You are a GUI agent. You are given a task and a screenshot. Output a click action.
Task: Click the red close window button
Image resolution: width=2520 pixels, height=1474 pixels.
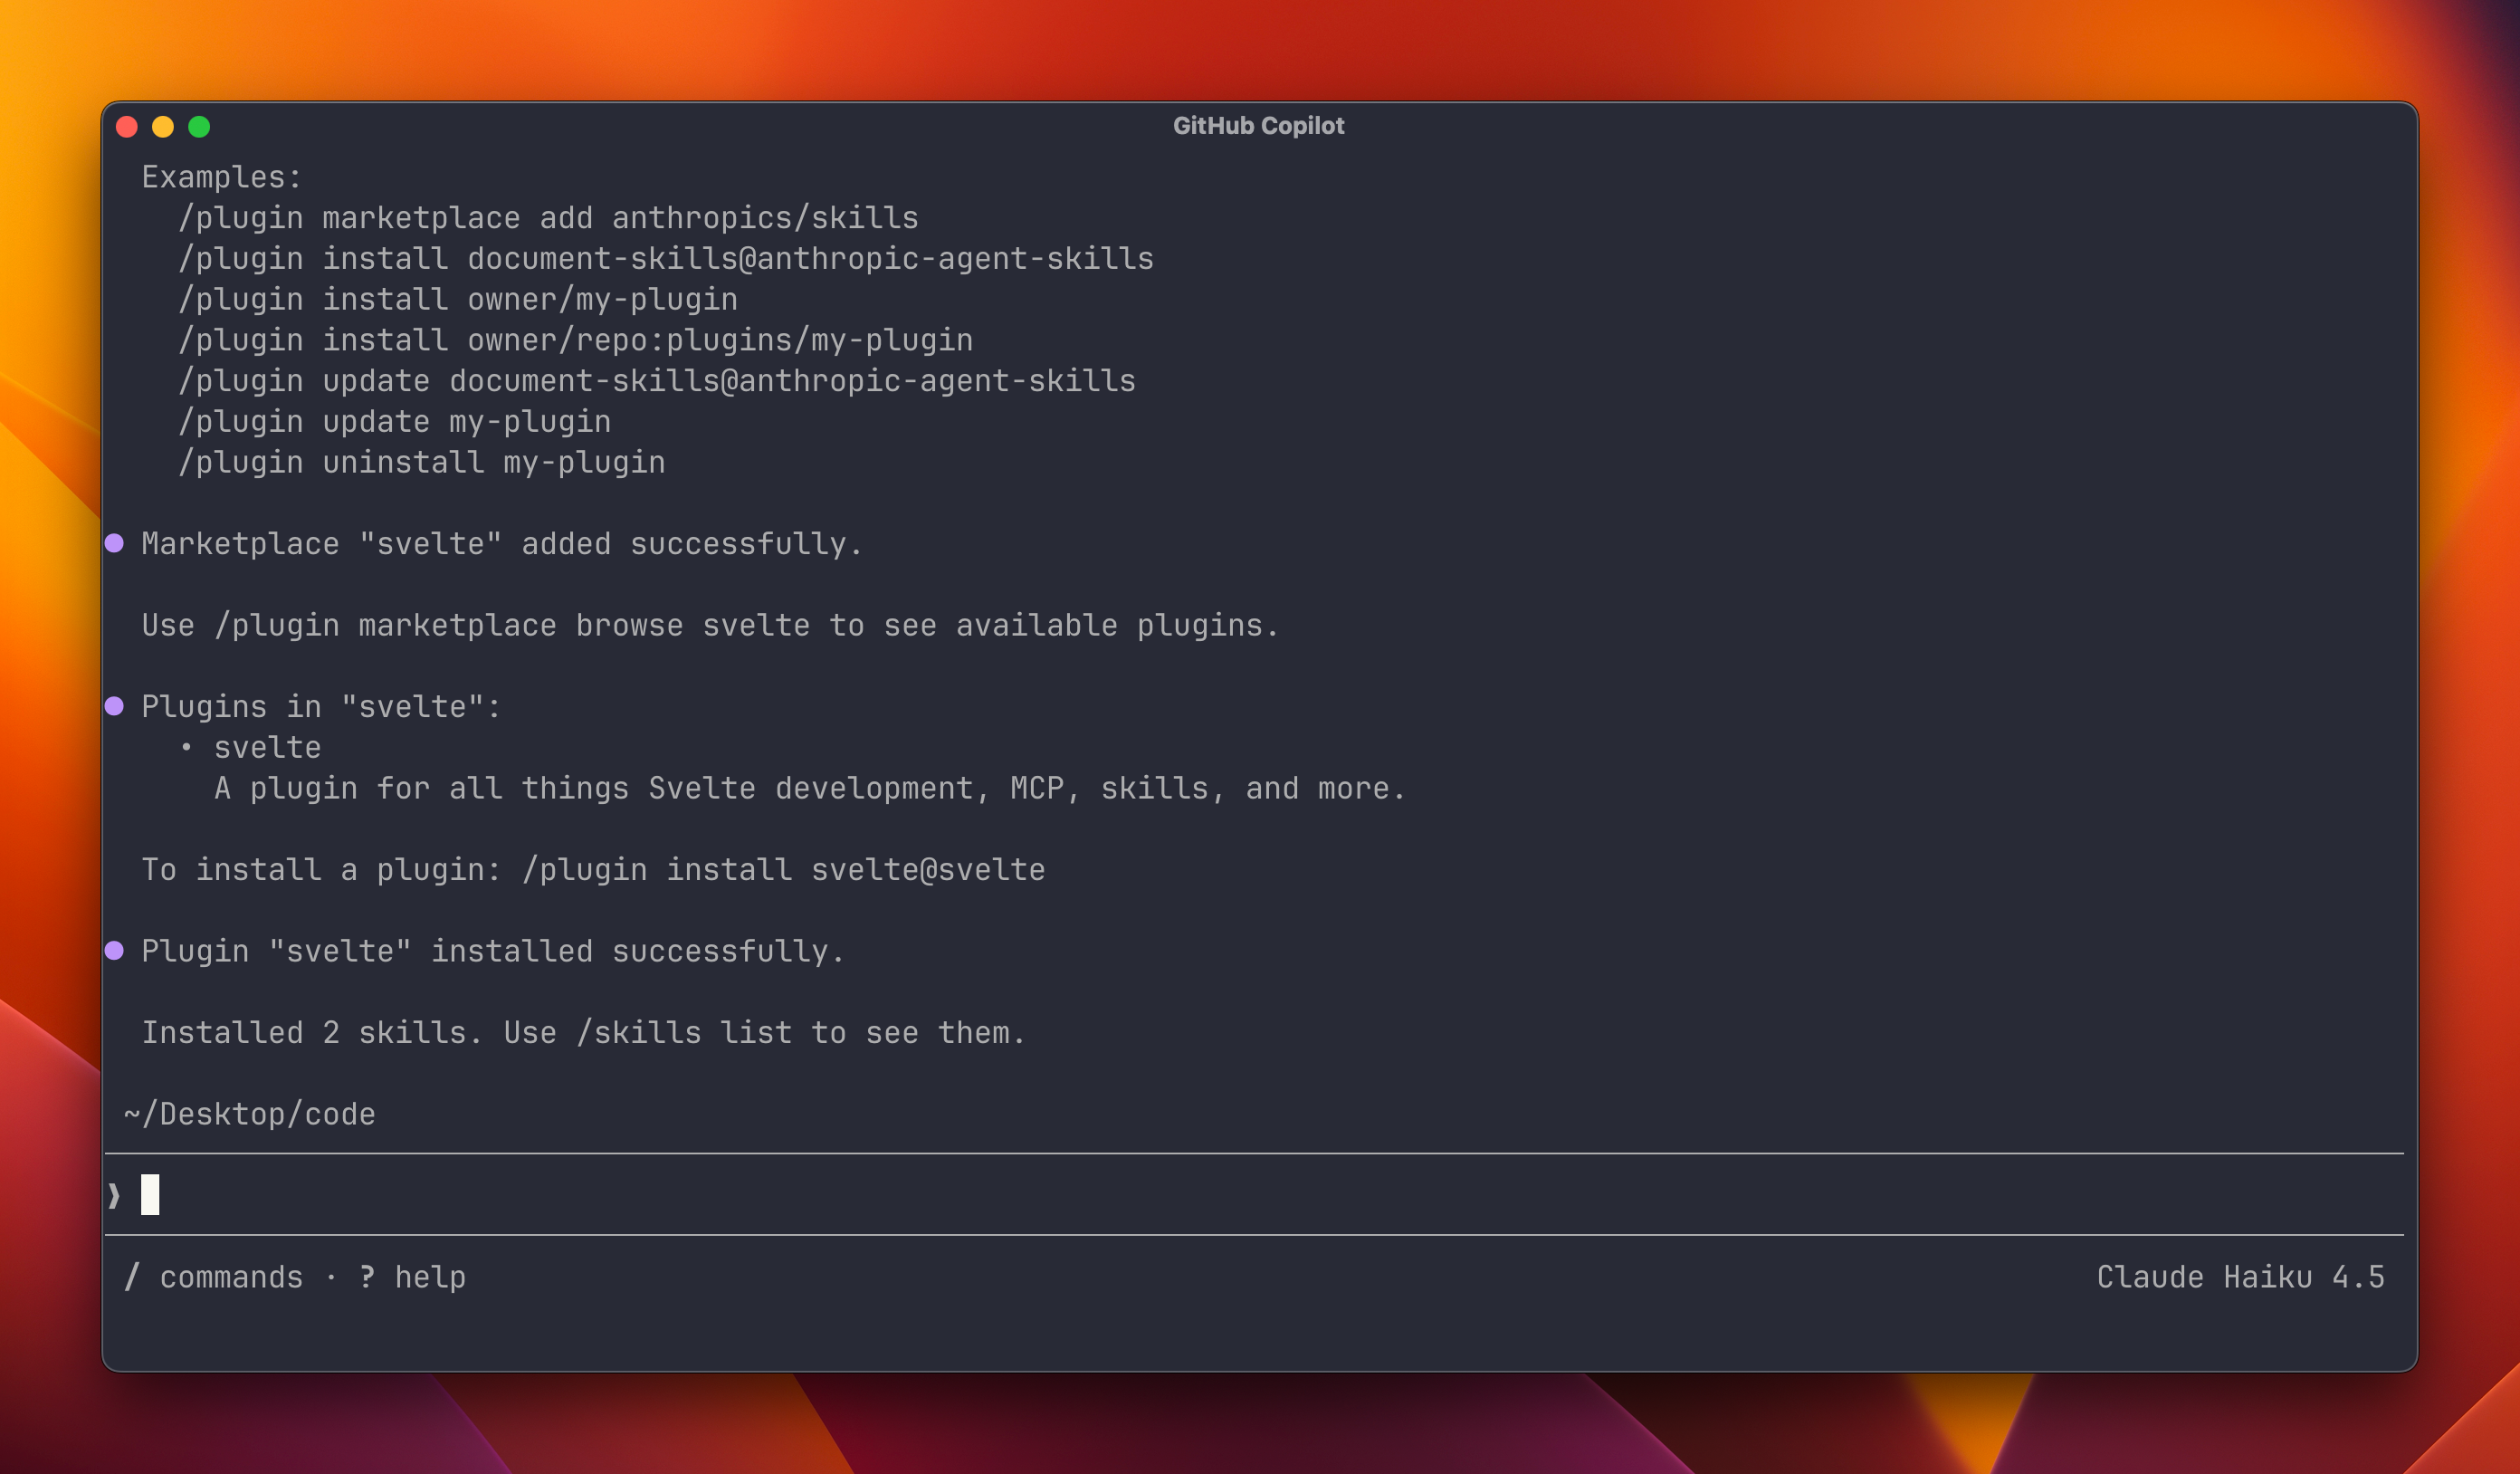(127, 127)
